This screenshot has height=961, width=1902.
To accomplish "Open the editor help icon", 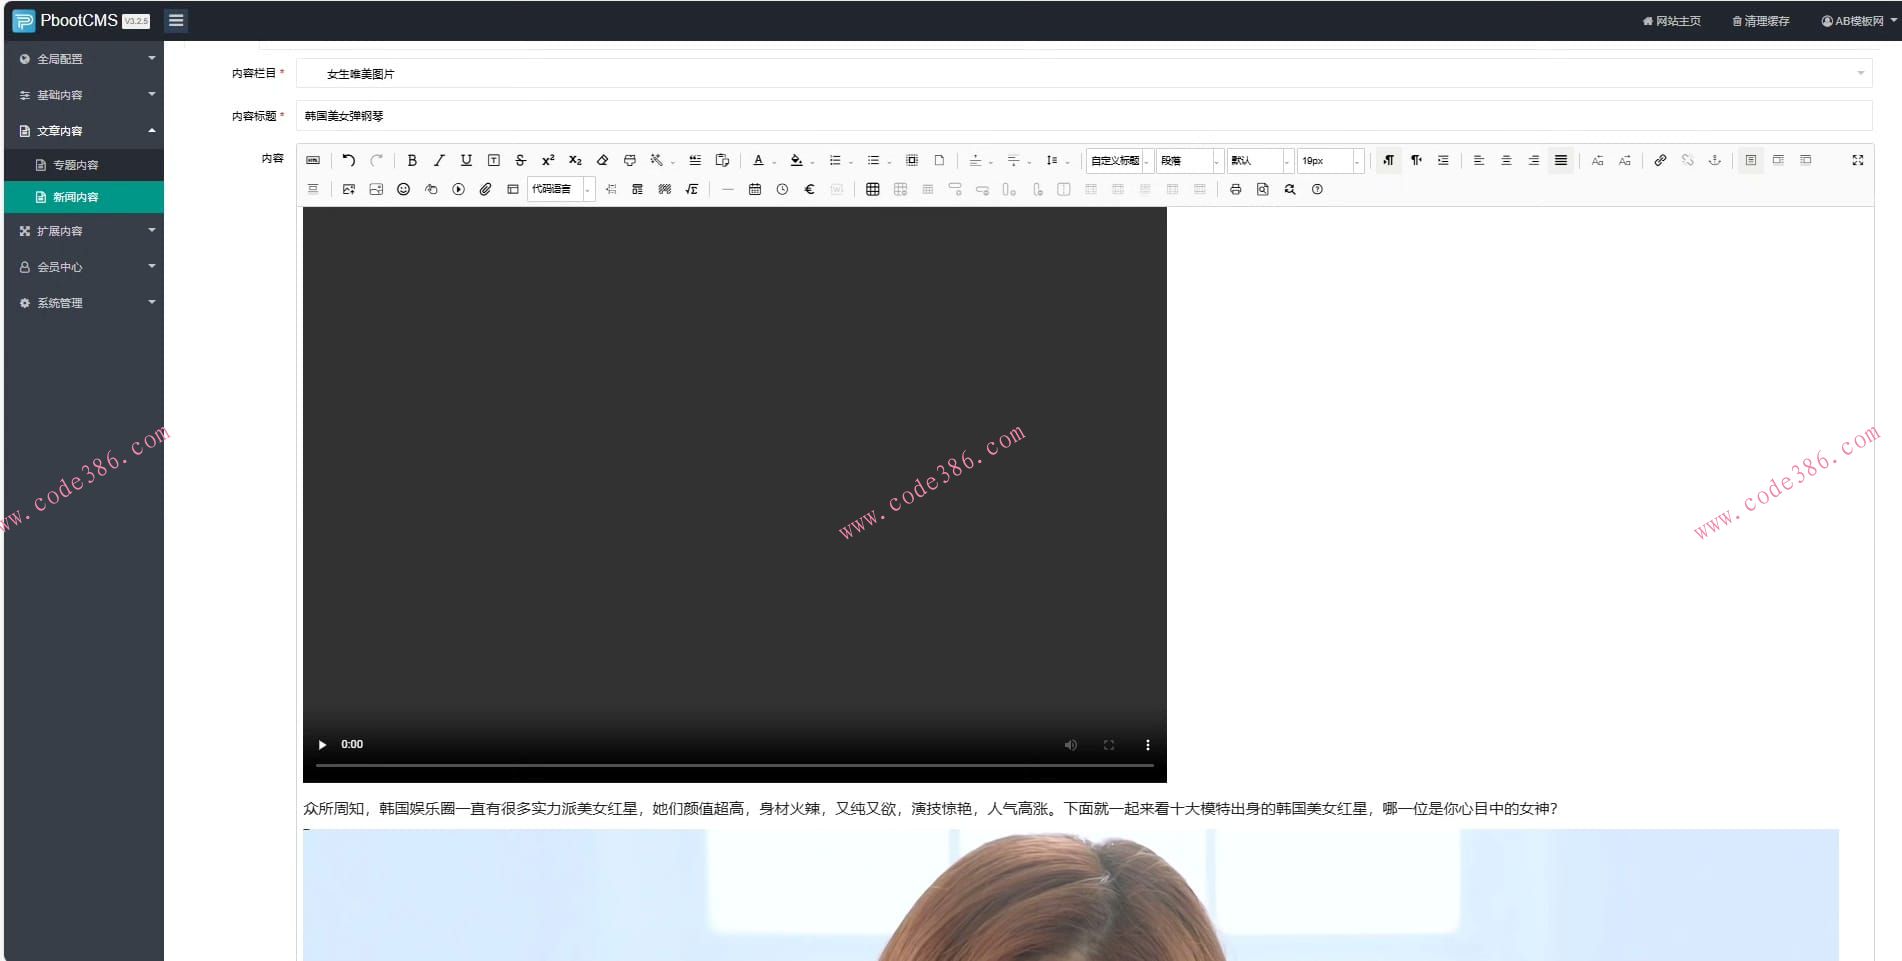I will 1317,189.
